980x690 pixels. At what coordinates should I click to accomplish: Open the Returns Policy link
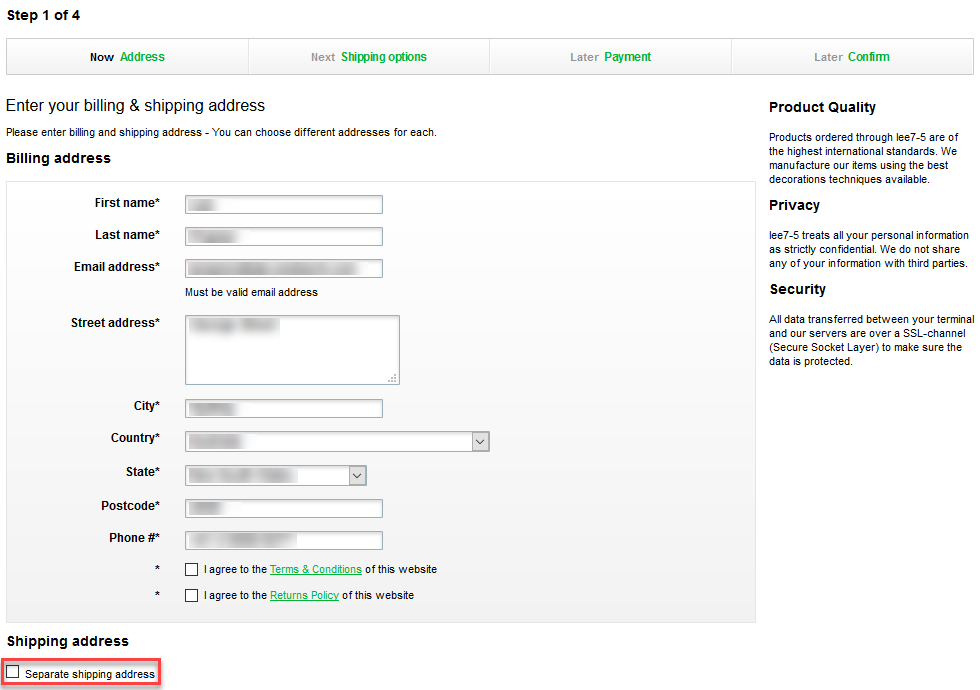304,595
